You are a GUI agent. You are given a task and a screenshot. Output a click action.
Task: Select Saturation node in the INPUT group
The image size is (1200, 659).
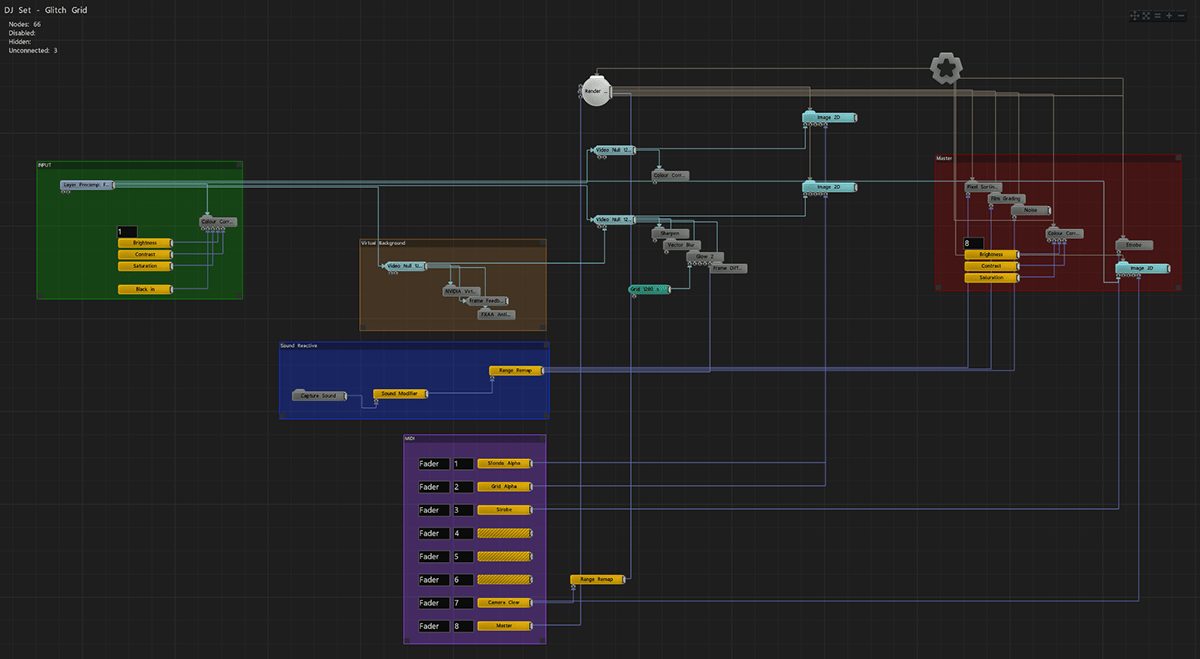point(145,266)
